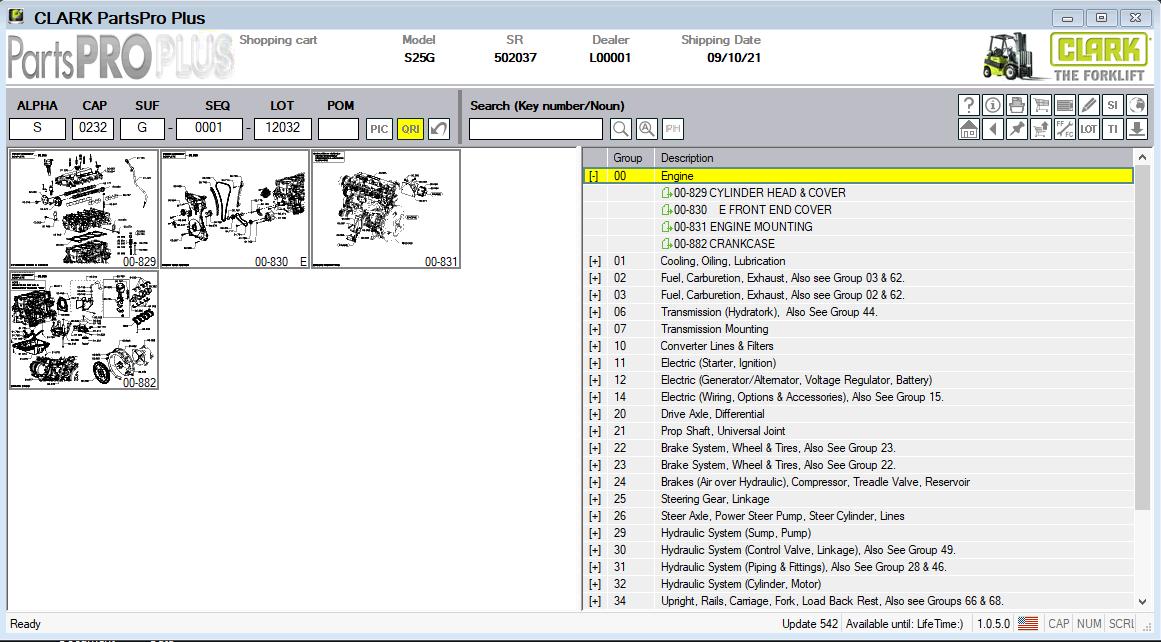1161x642 pixels.
Task: Expand group 29 Hydraulic System (Sump, Pump)
Action: (594, 533)
